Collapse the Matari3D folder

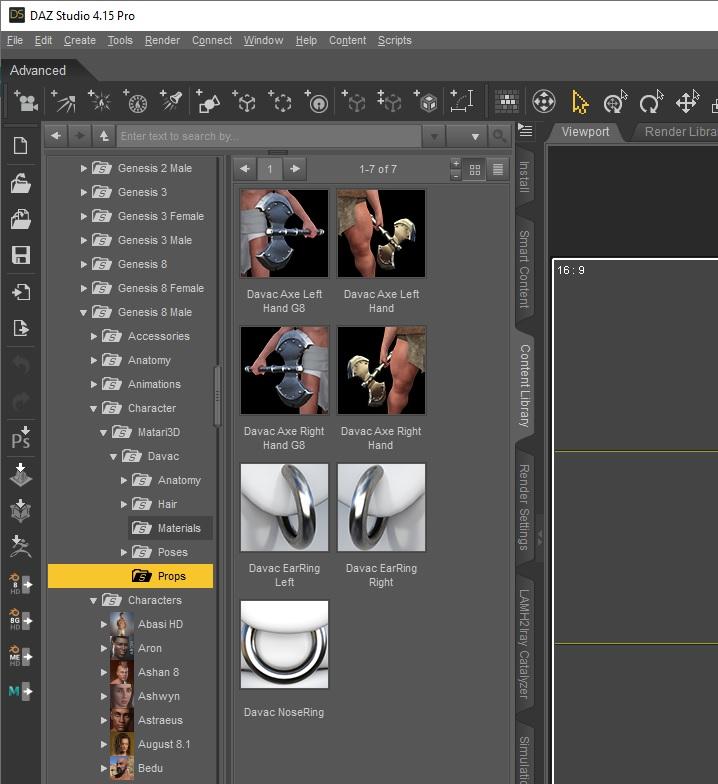[x=104, y=432]
